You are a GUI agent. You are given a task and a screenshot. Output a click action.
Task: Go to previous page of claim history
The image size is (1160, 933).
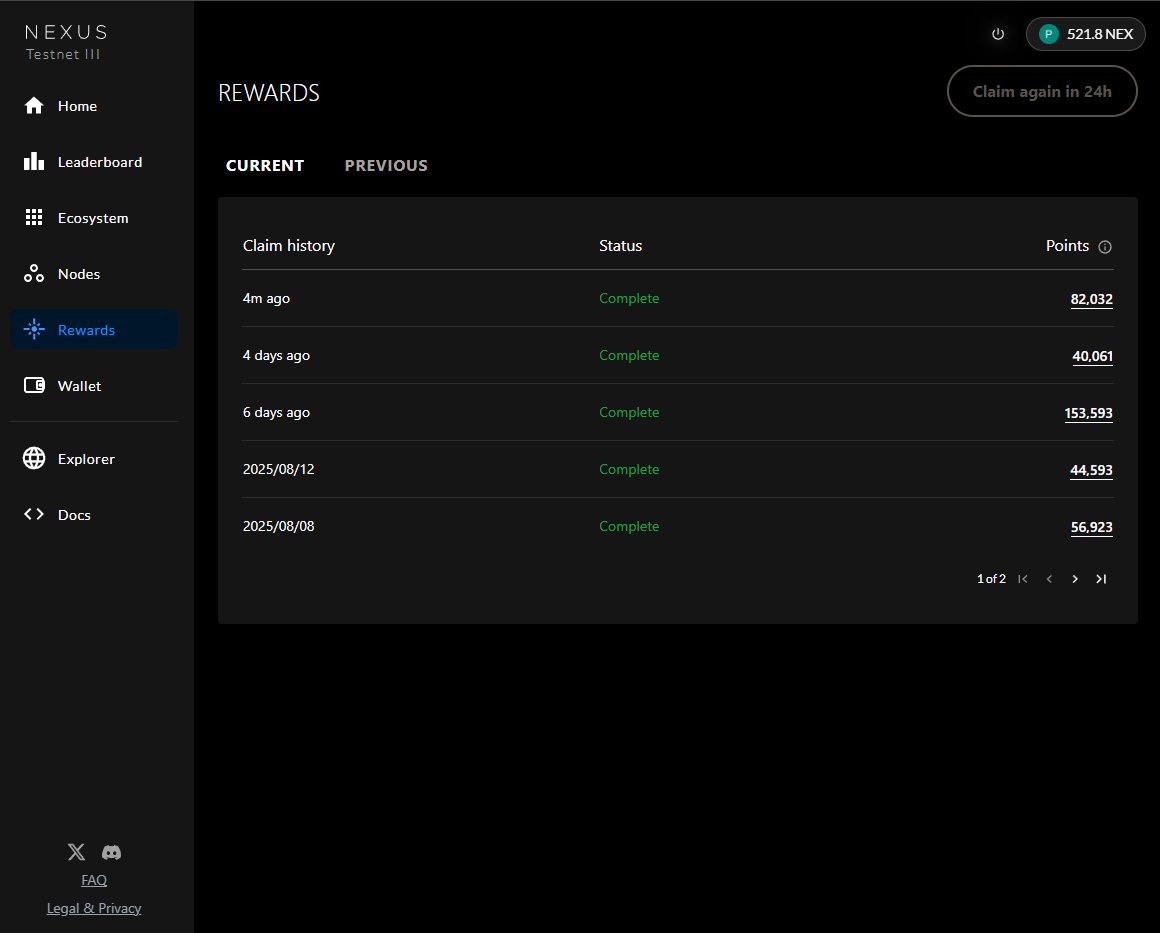coord(1049,579)
